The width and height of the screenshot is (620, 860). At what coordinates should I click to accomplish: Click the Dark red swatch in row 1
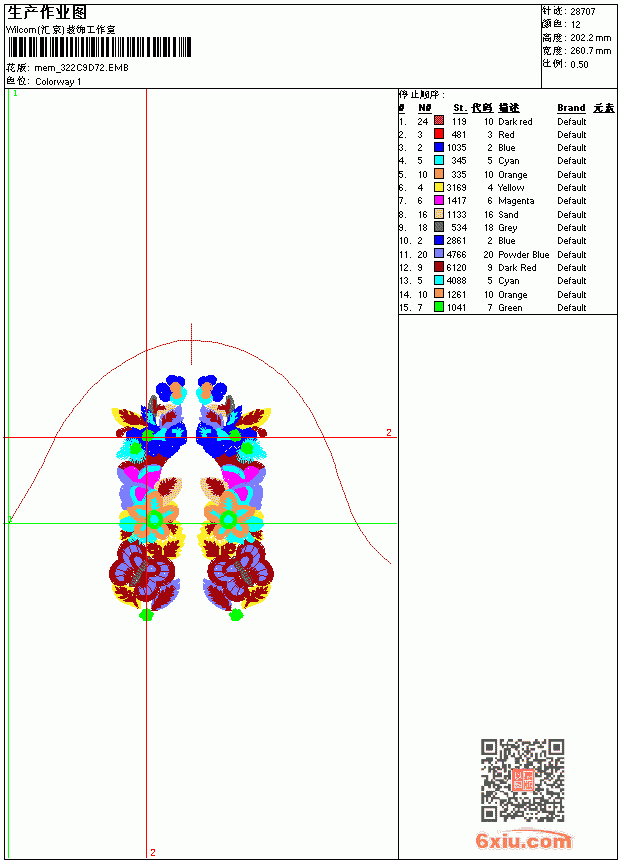click(439, 120)
